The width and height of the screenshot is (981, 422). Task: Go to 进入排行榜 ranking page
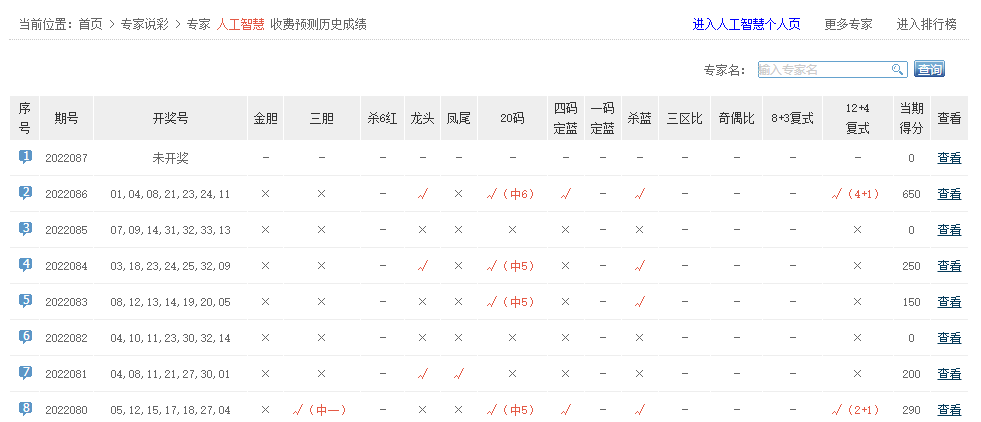click(926, 24)
